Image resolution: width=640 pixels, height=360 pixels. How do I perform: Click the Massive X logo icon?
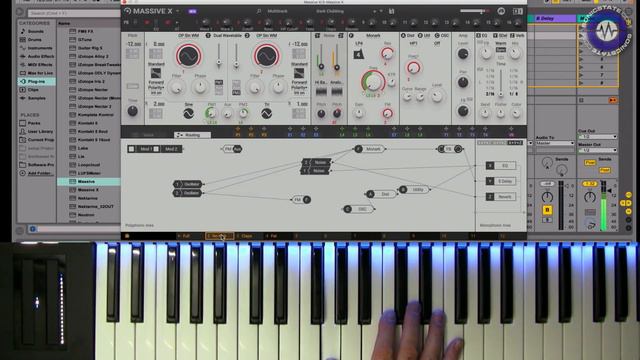click(128, 11)
